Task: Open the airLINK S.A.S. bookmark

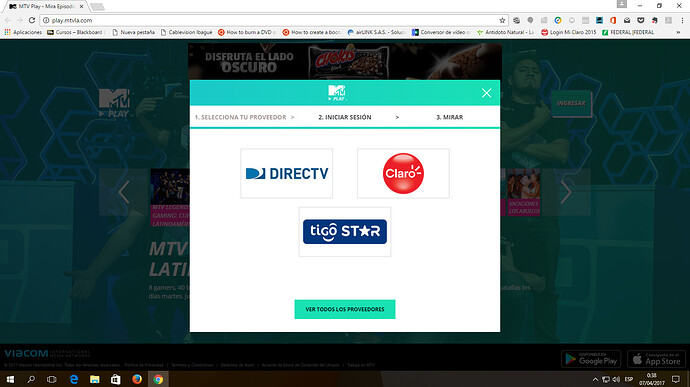Action: click(x=376, y=32)
